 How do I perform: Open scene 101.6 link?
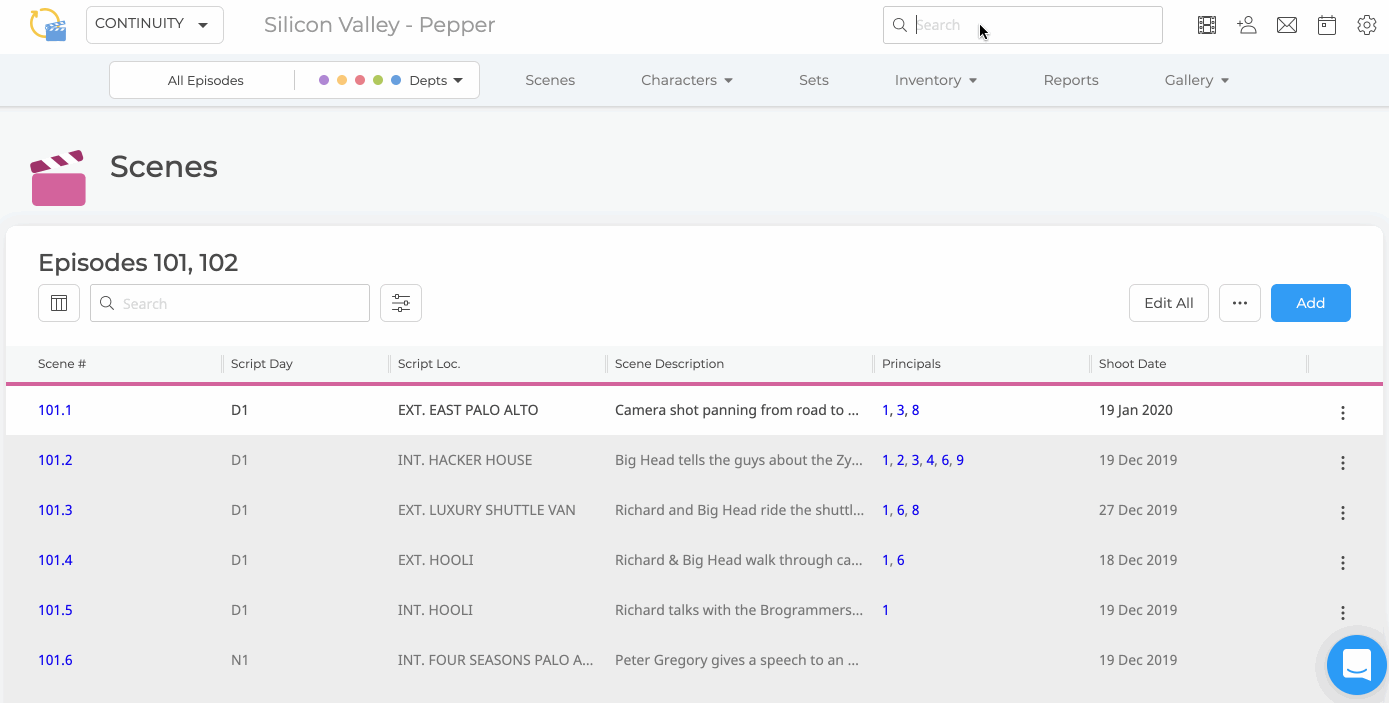click(x=55, y=660)
